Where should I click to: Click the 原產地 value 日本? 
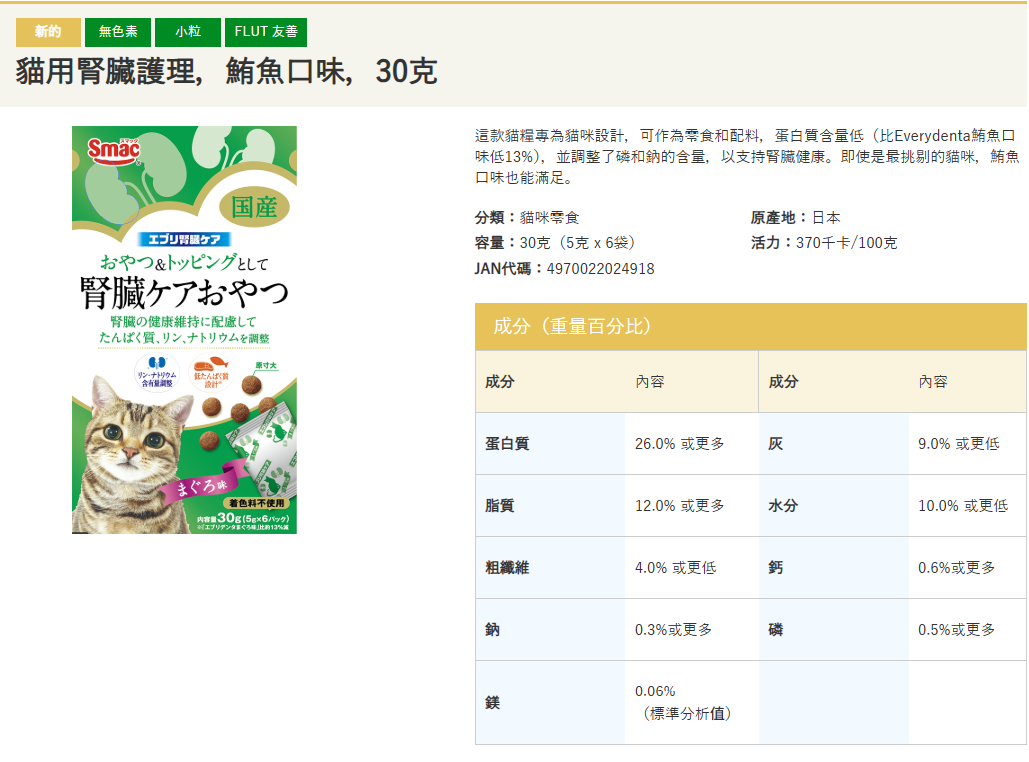[x=825, y=217]
